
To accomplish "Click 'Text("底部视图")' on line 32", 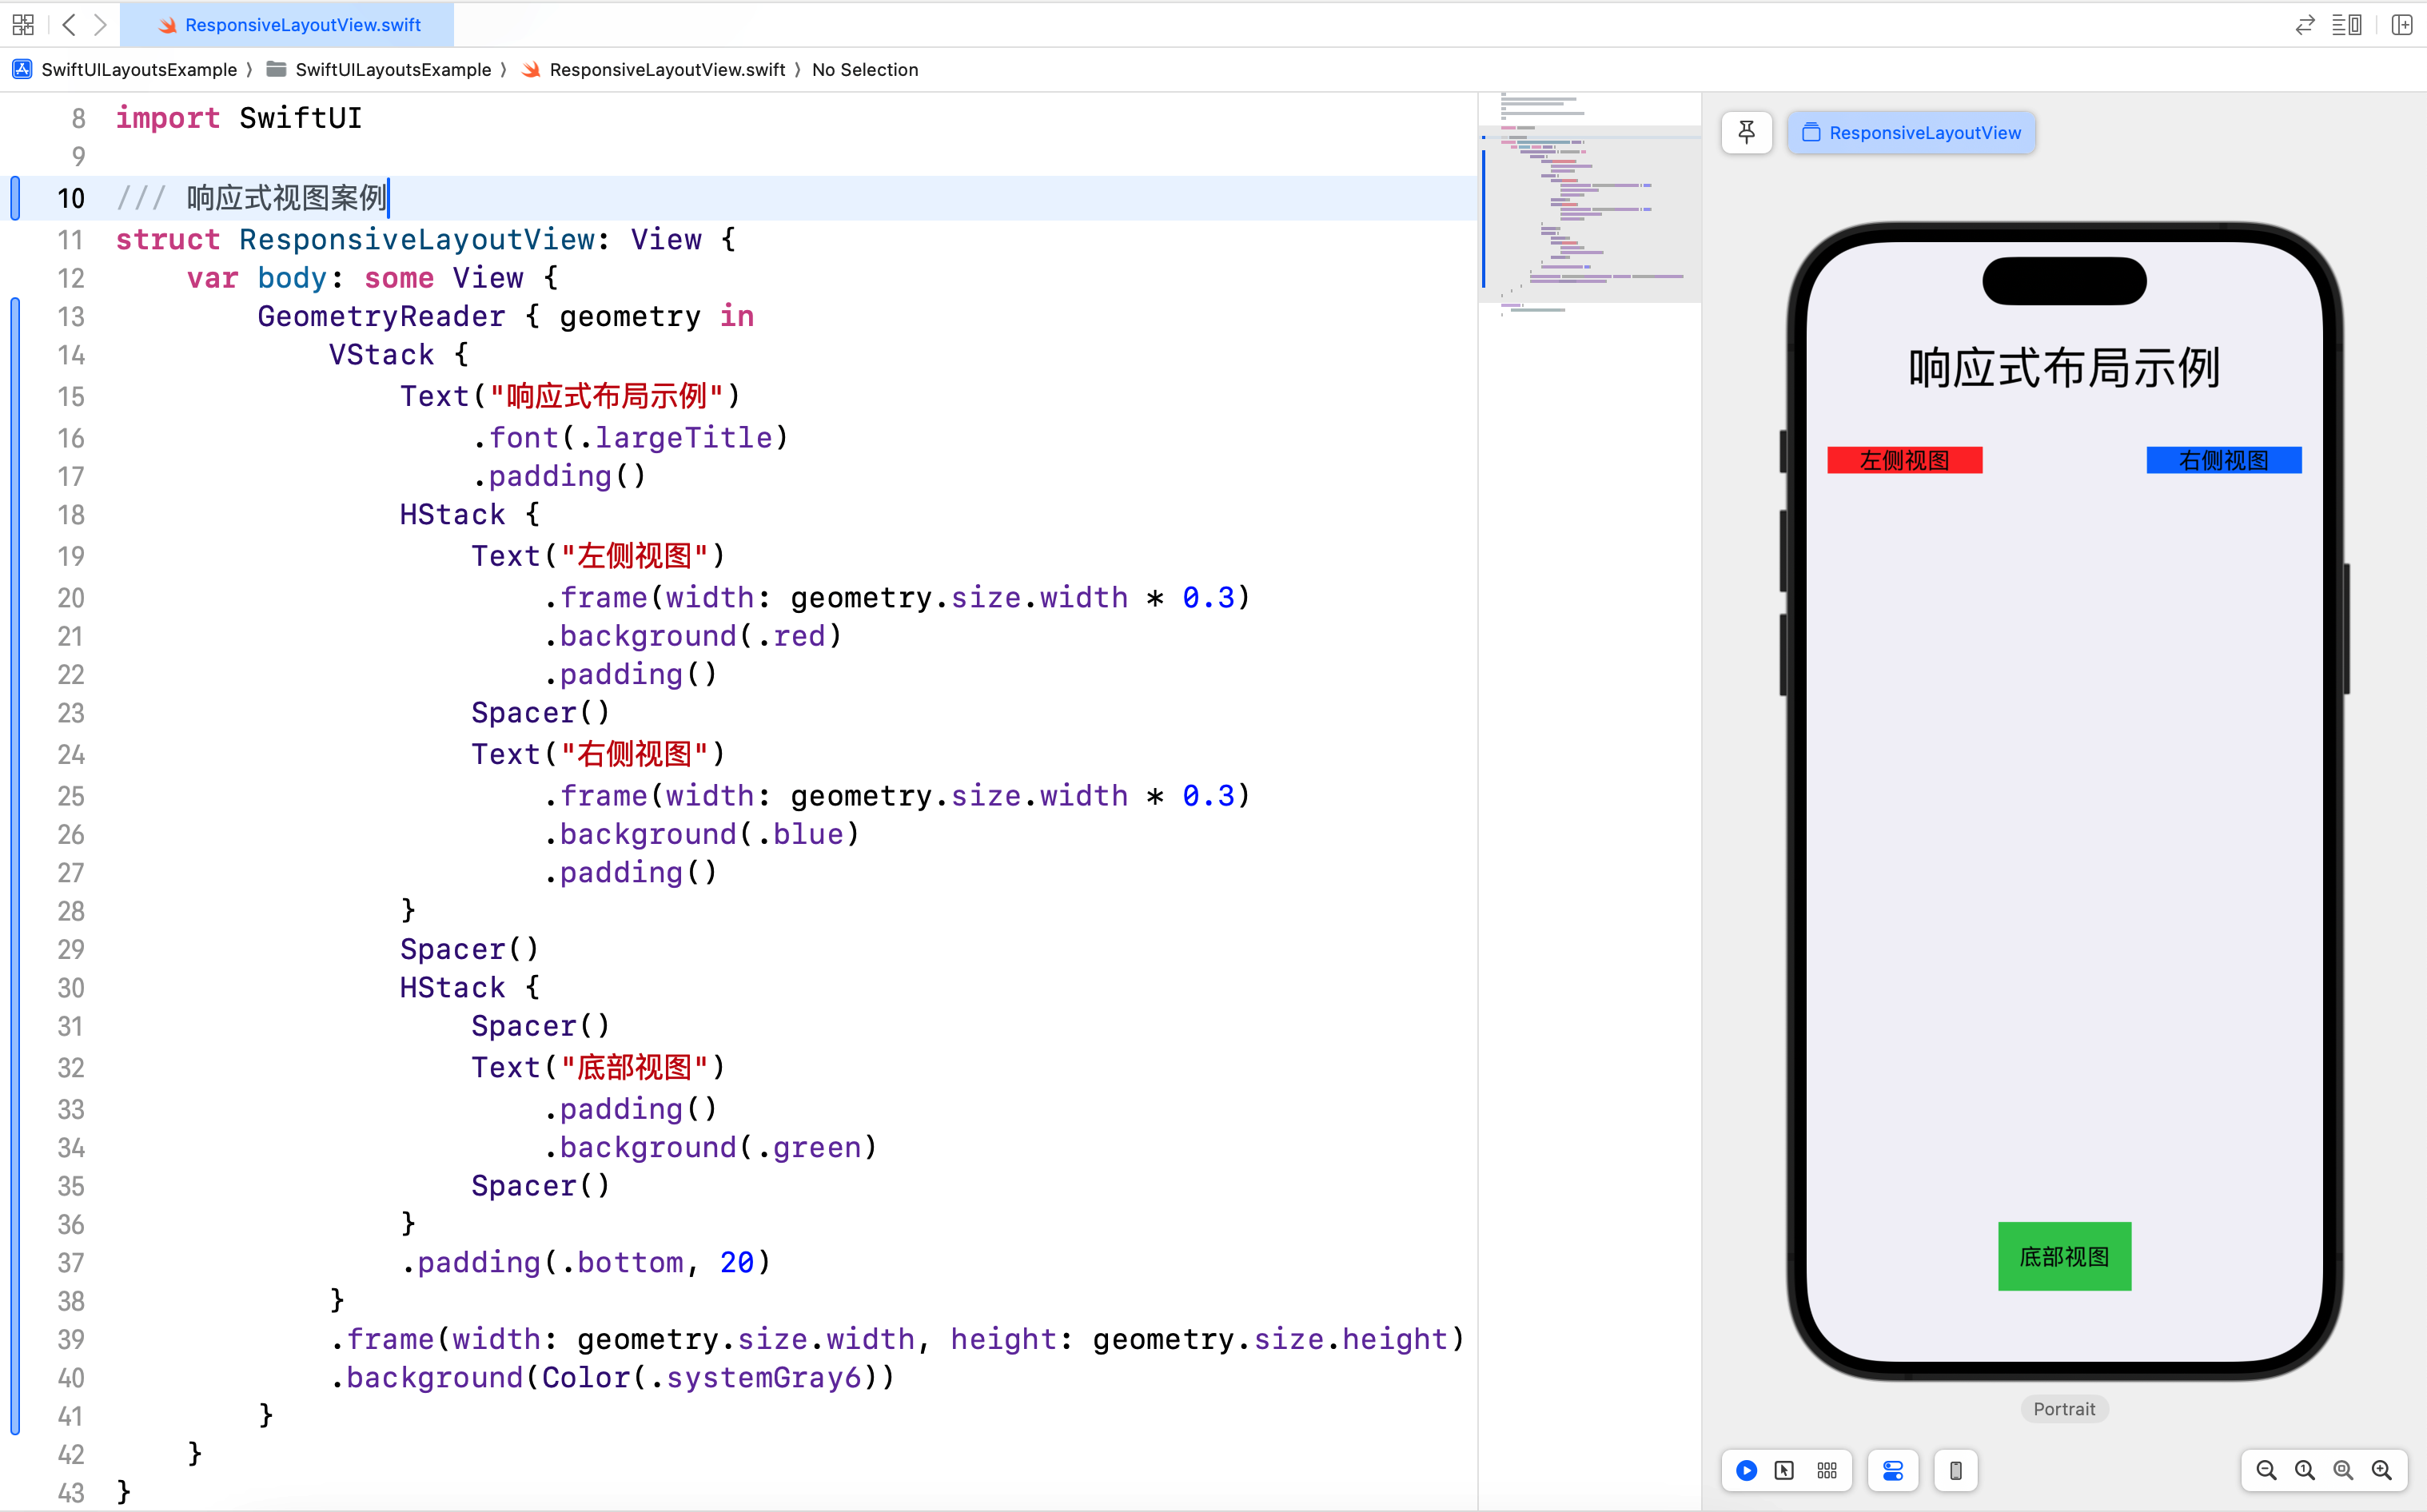I will (x=598, y=1066).
